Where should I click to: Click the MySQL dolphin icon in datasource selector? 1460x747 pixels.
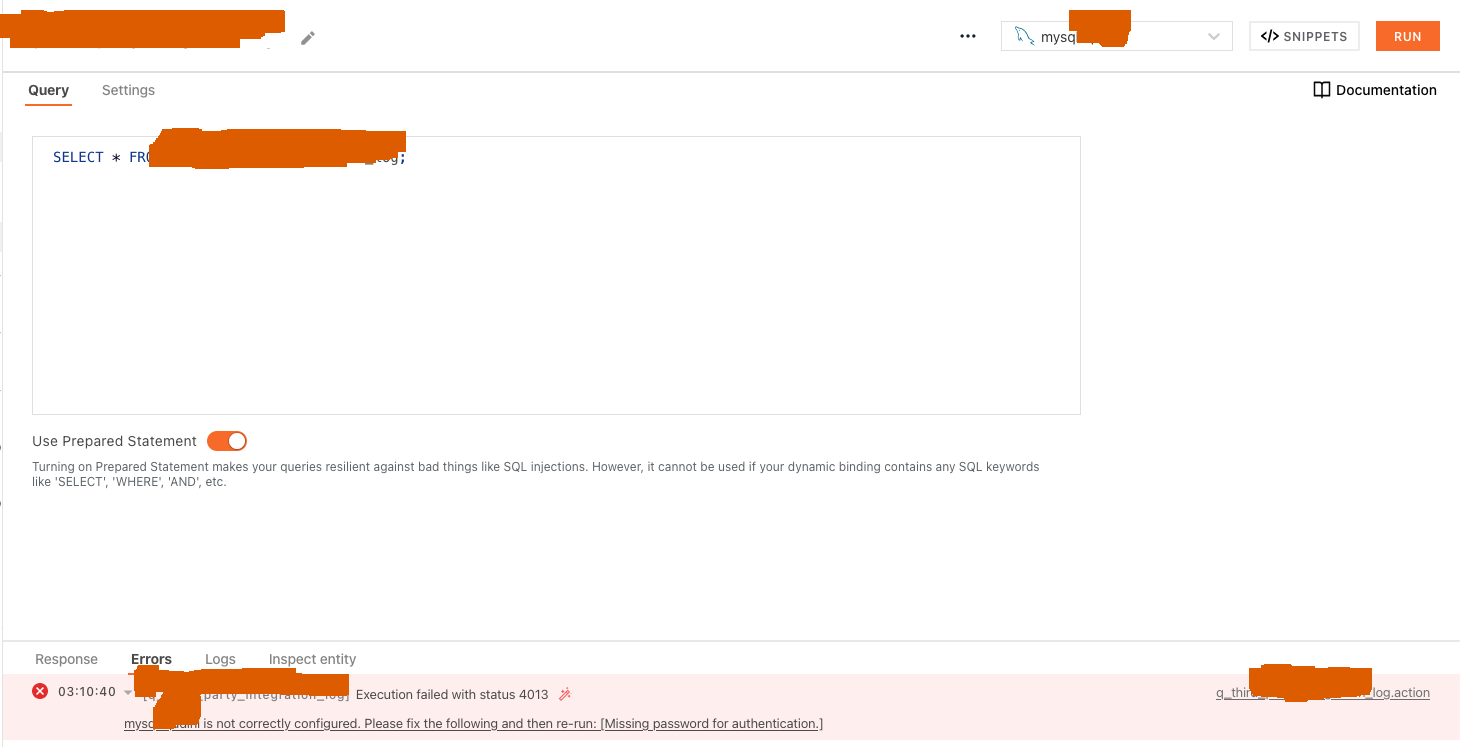pos(1023,35)
